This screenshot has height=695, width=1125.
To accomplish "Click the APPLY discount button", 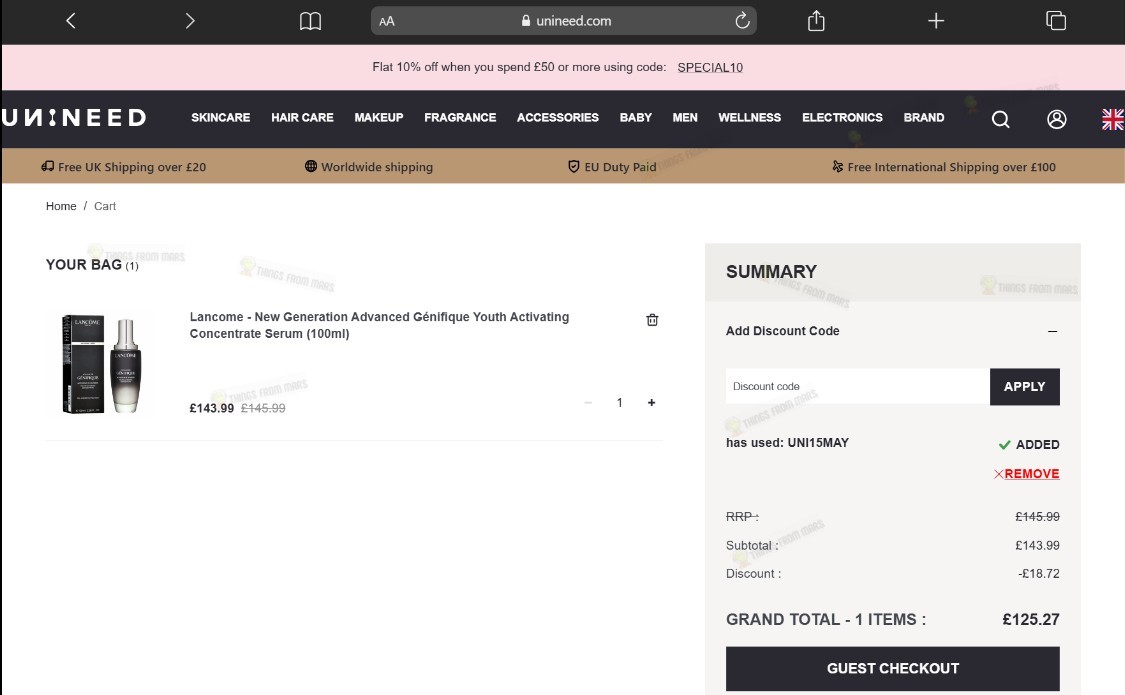I will click(1025, 387).
